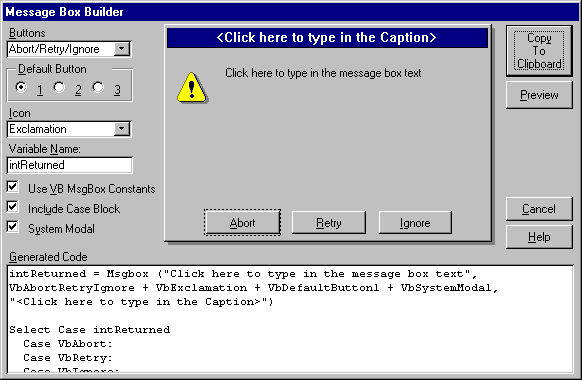Click the Exclamation combo box text
582x380 pixels.
click(38, 129)
